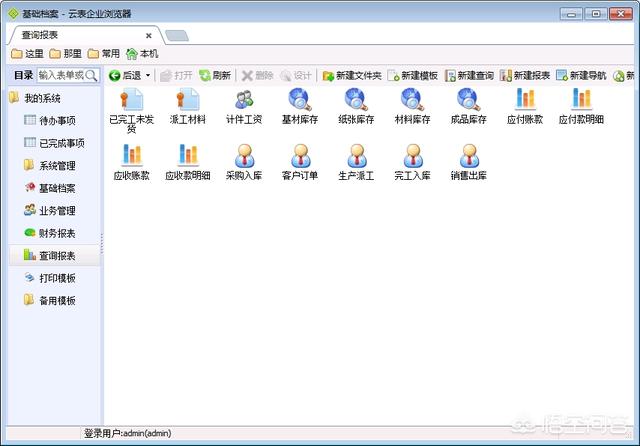Click the 这里 bookmark folder
Image resolution: width=640 pixels, height=446 pixels.
[27, 53]
